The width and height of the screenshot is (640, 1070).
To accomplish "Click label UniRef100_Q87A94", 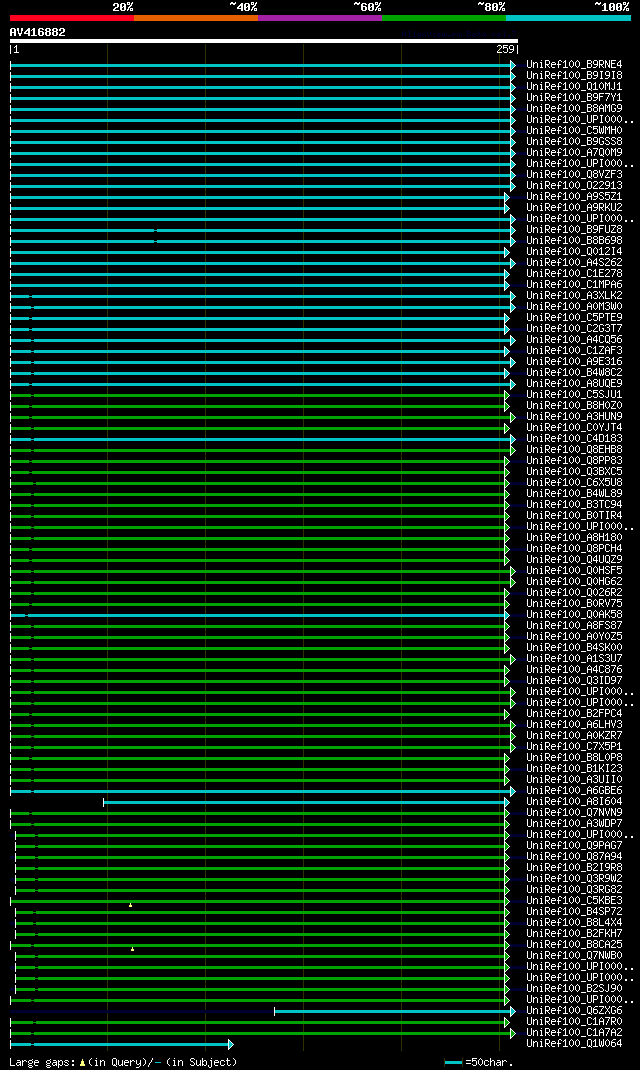I will [574, 856].
